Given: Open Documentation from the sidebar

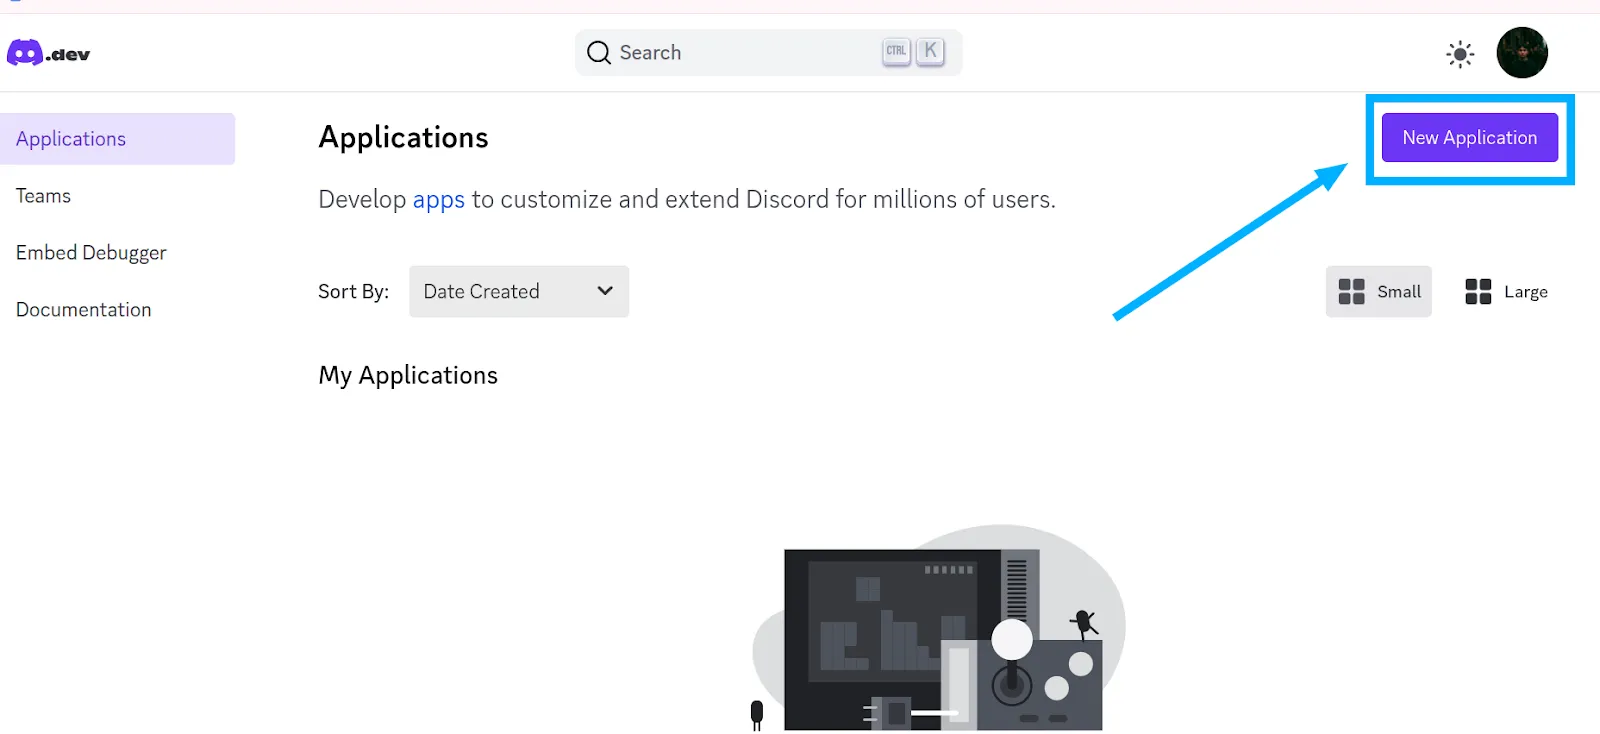Looking at the screenshot, I should (83, 310).
